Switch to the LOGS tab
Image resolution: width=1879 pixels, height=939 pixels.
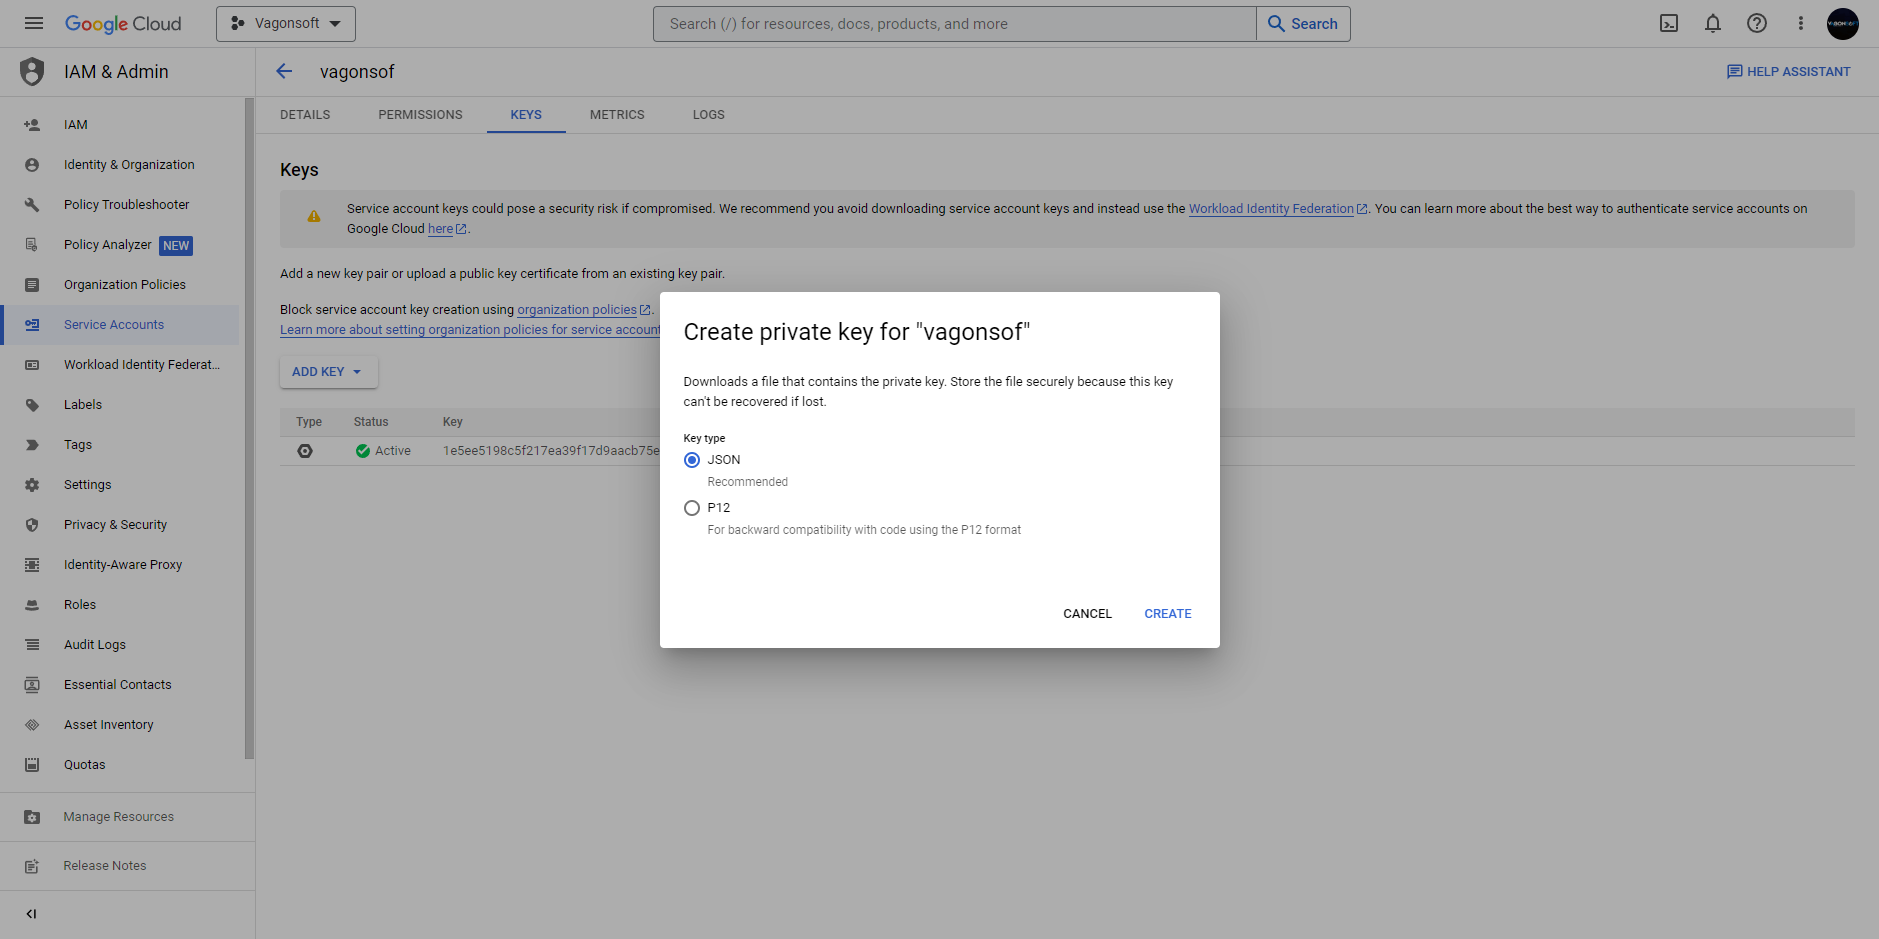(709, 115)
